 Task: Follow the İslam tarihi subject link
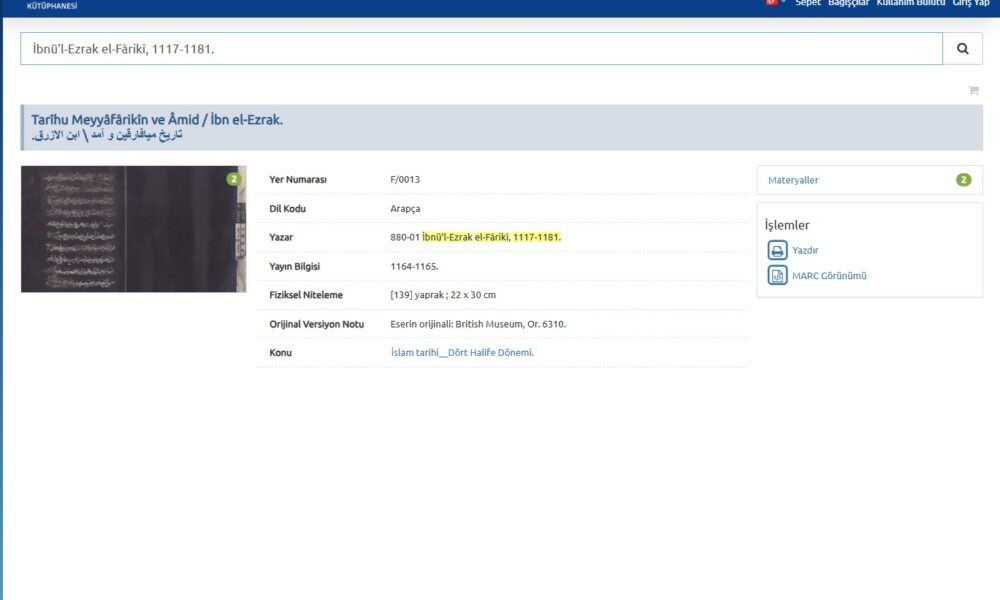click(x=461, y=353)
